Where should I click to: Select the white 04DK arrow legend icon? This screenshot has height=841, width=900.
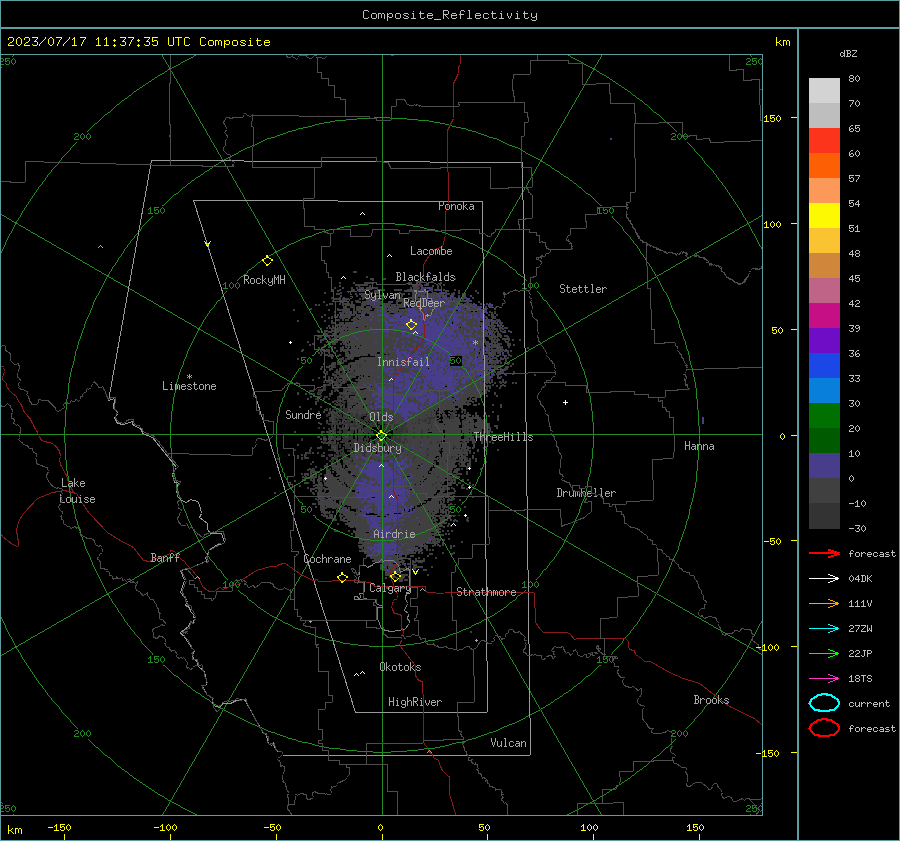824,578
